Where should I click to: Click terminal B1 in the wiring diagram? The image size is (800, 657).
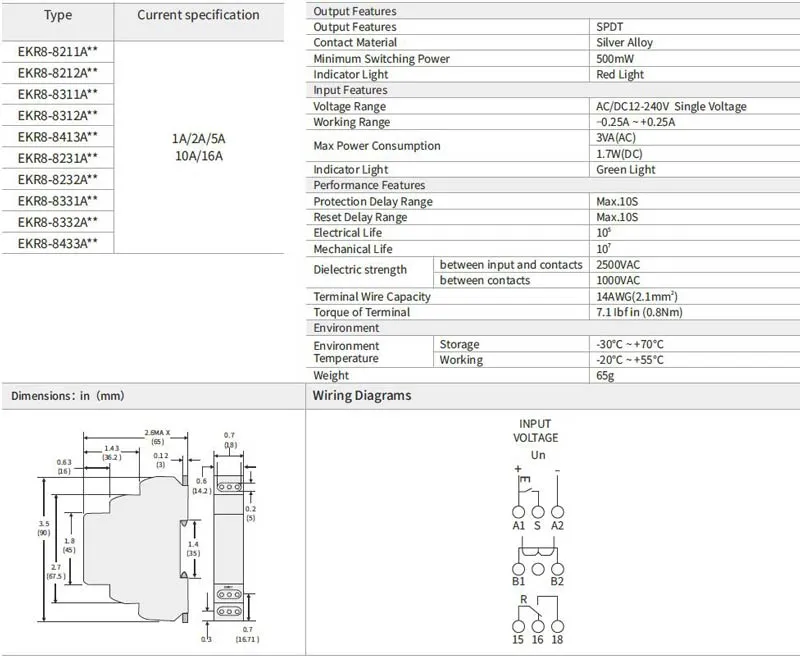pos(518,567)
